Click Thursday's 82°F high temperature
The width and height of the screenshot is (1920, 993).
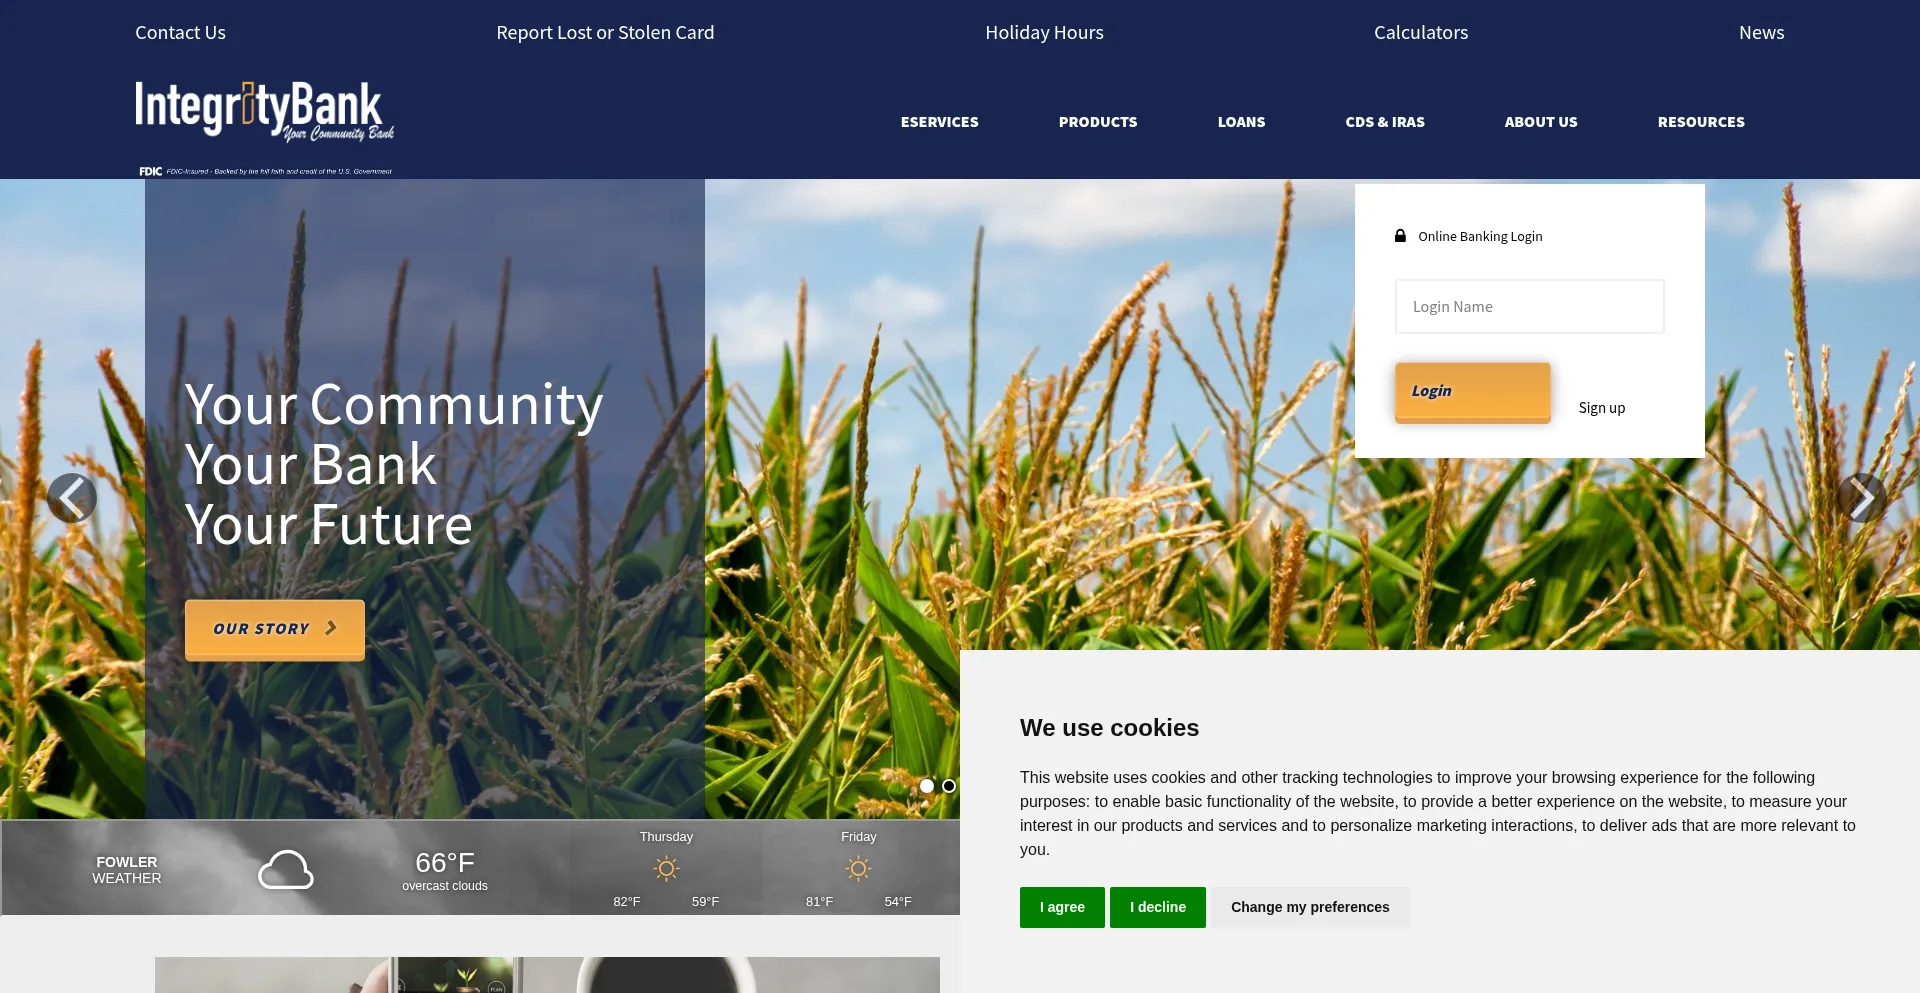click(x=627, y=902)
